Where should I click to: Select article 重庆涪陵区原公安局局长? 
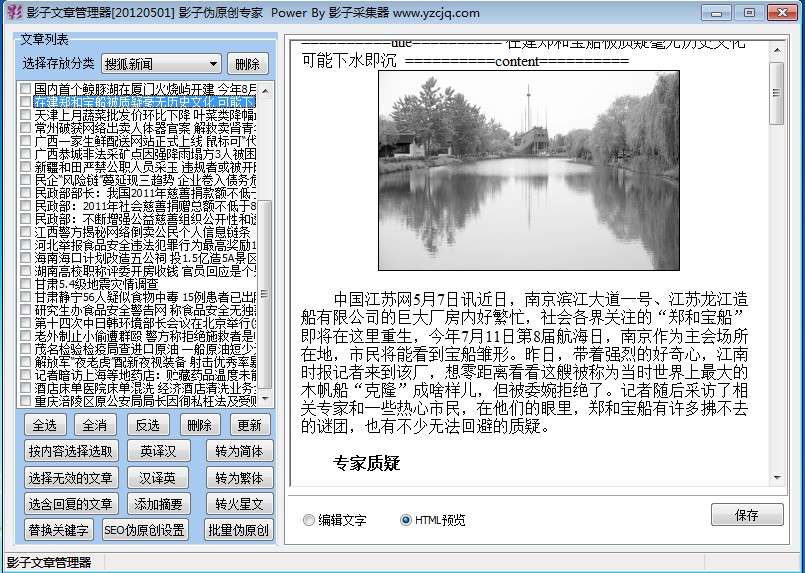(x=145, y=399)
